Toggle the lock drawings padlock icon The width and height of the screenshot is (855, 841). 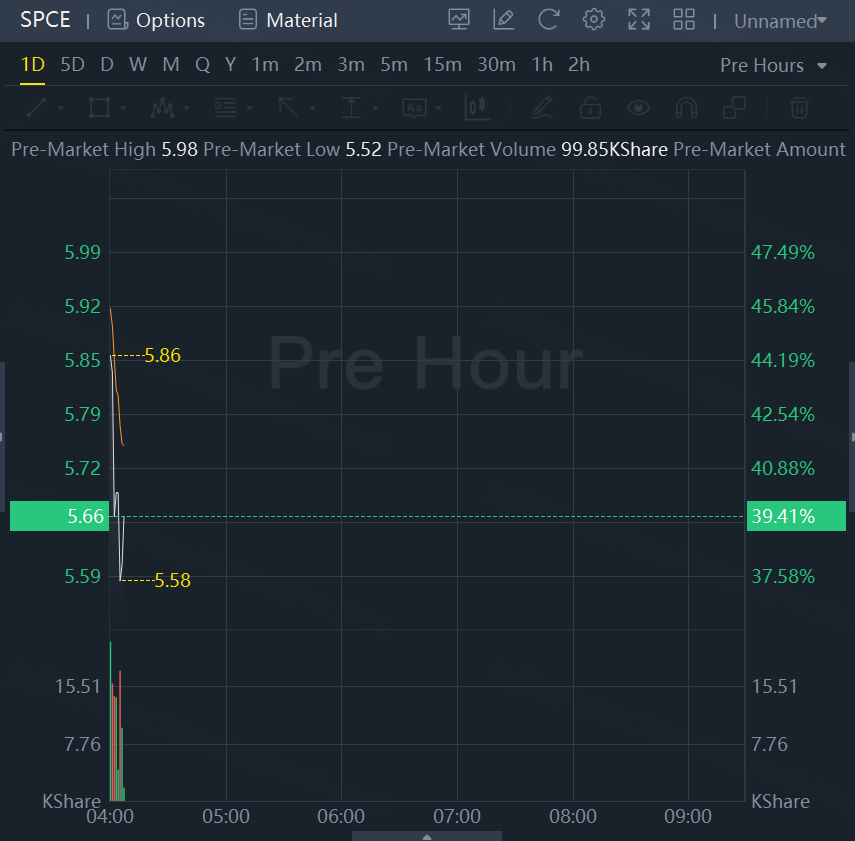(590, 107)
